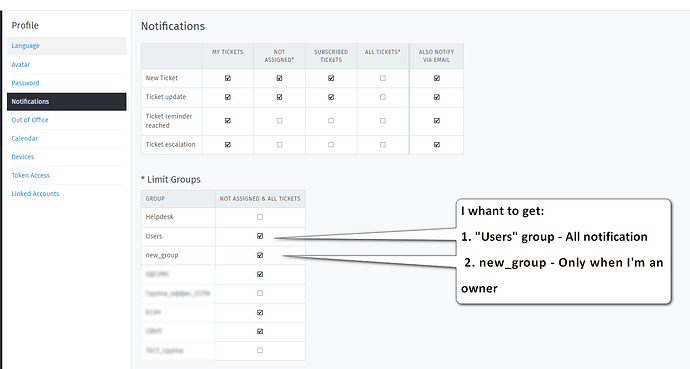Click the GROUP column header
Viewport: 690px width, 369px height.
155,199
